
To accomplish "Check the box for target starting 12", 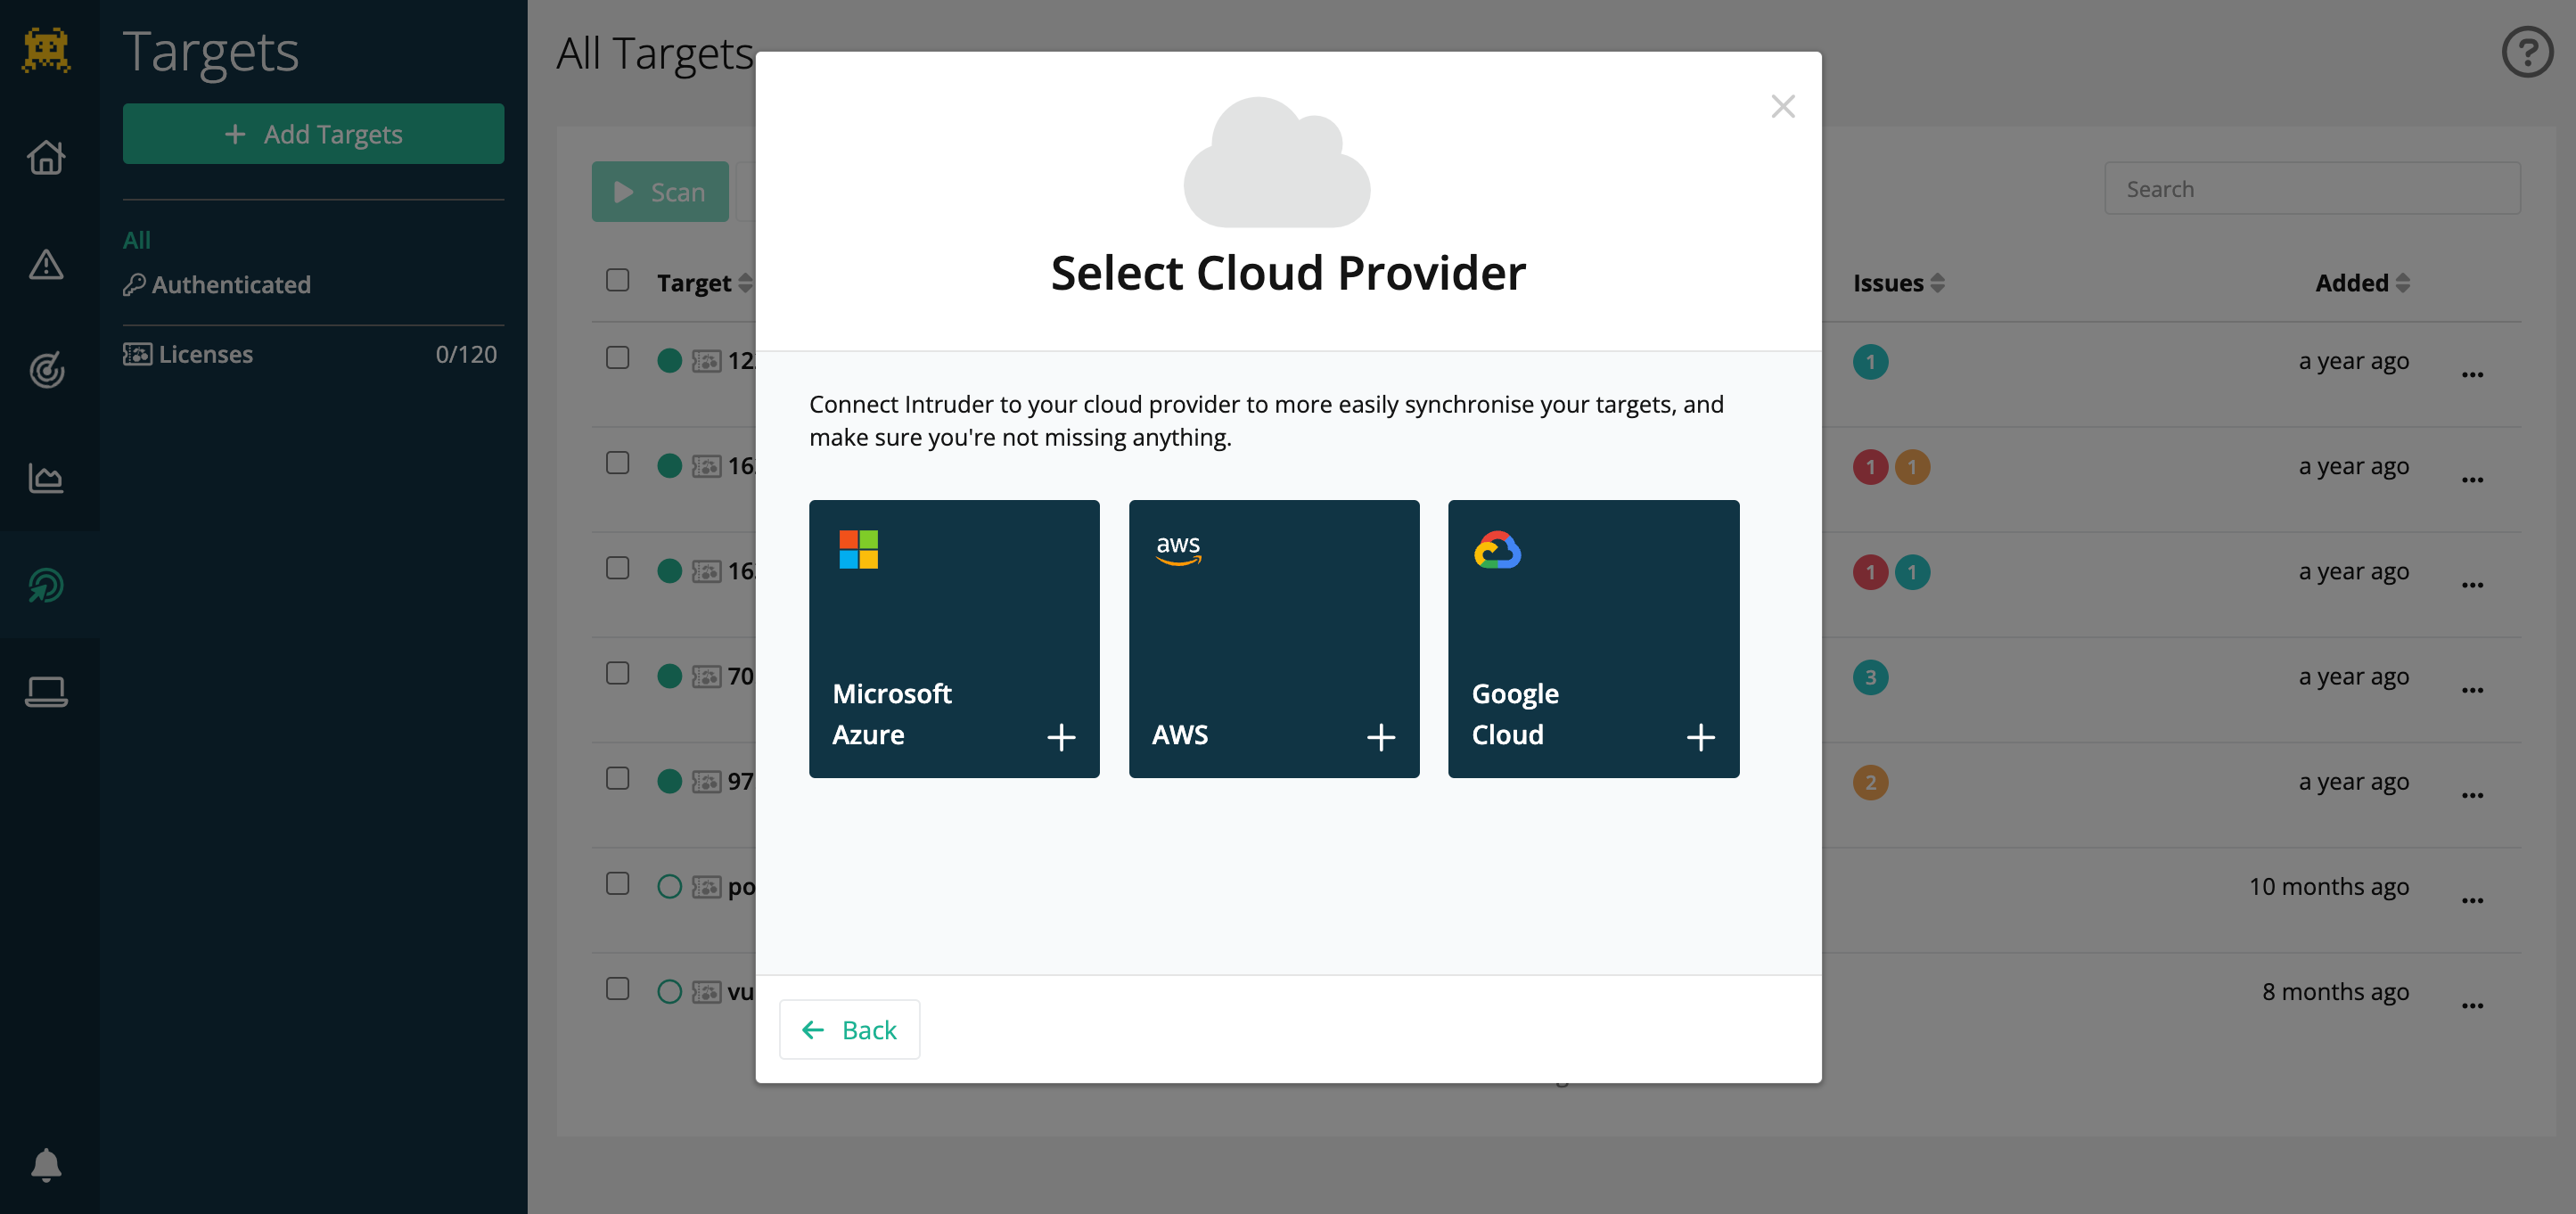I will 618,358.
